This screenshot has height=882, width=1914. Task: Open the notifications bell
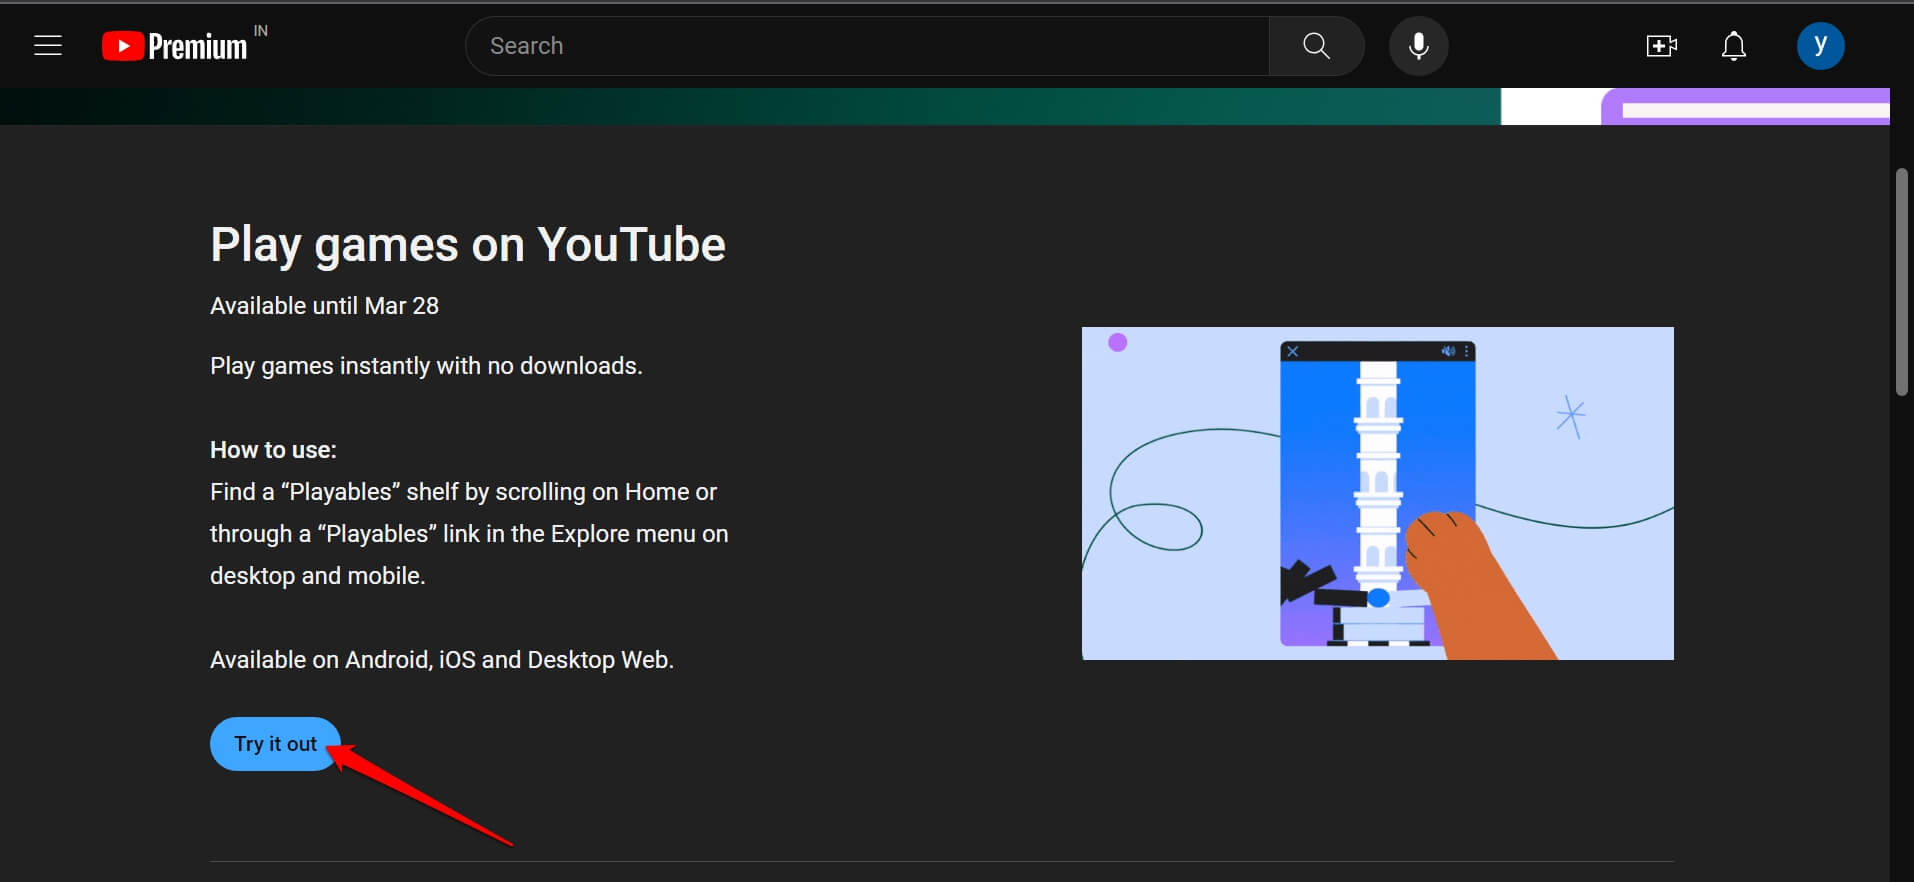[1734, 46]
